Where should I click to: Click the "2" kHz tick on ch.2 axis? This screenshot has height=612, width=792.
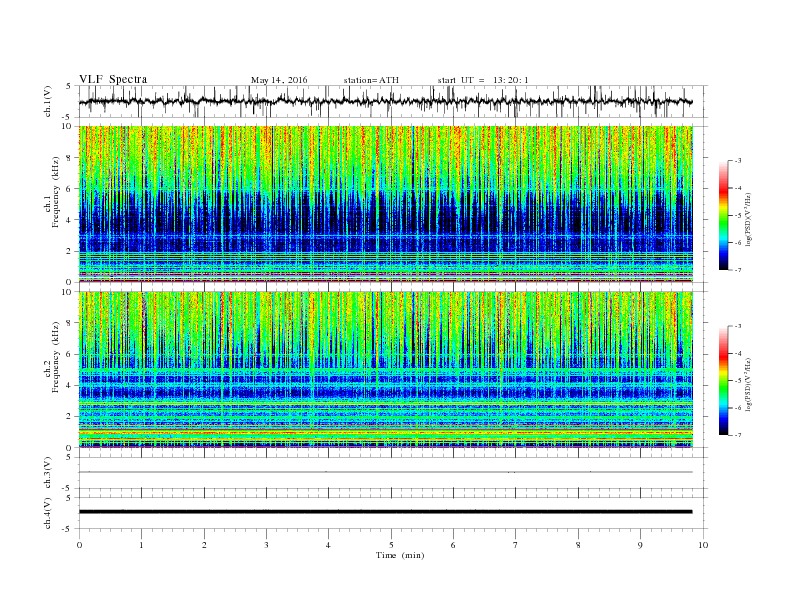(70, 417)
